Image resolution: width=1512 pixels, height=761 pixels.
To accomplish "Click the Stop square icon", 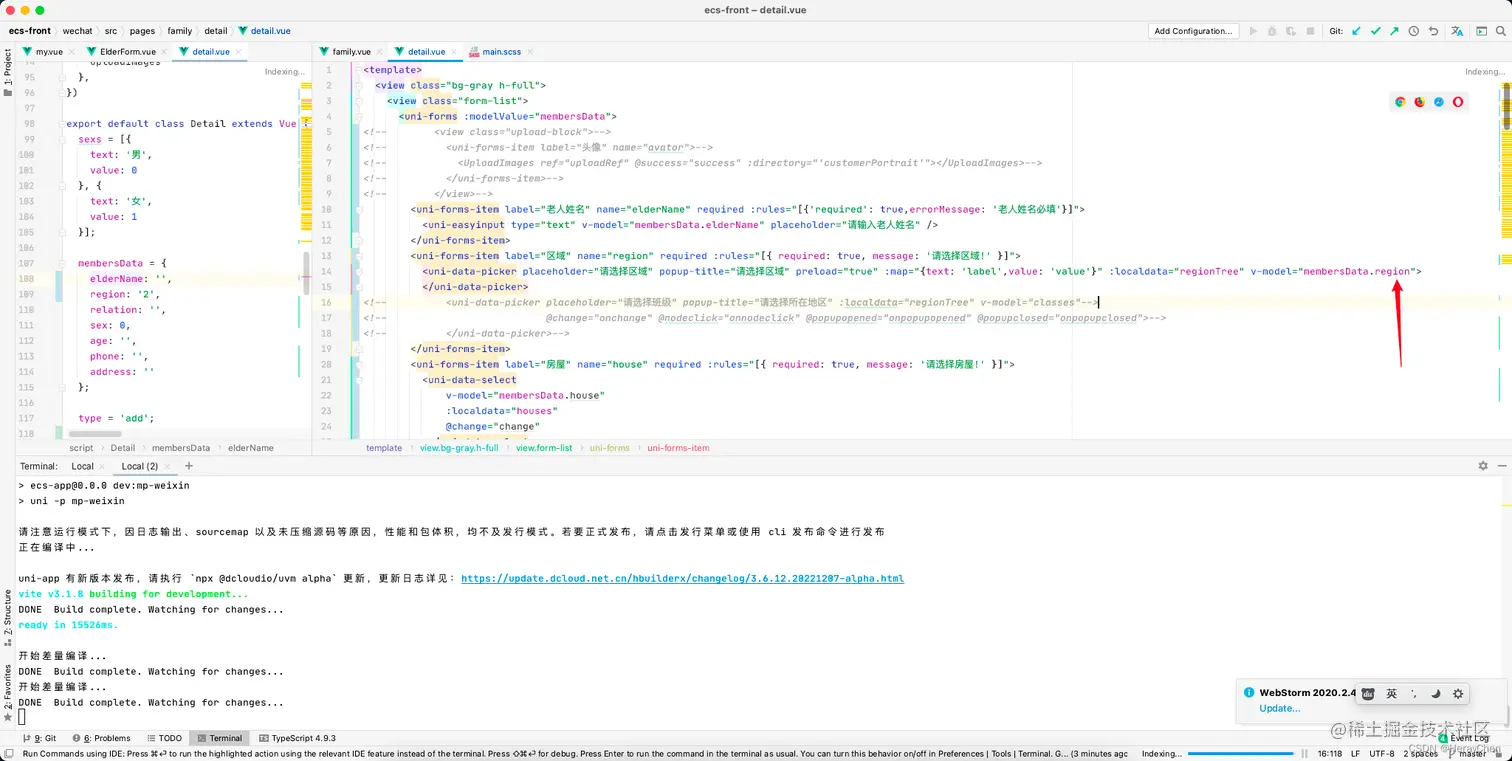I will [x=1310, y=31].
